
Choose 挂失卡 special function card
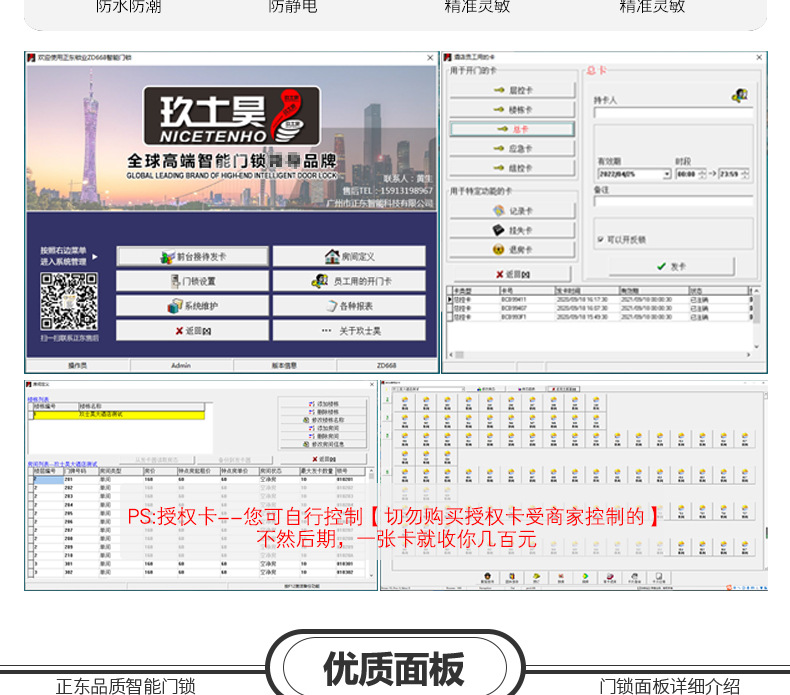coord(512,230)
